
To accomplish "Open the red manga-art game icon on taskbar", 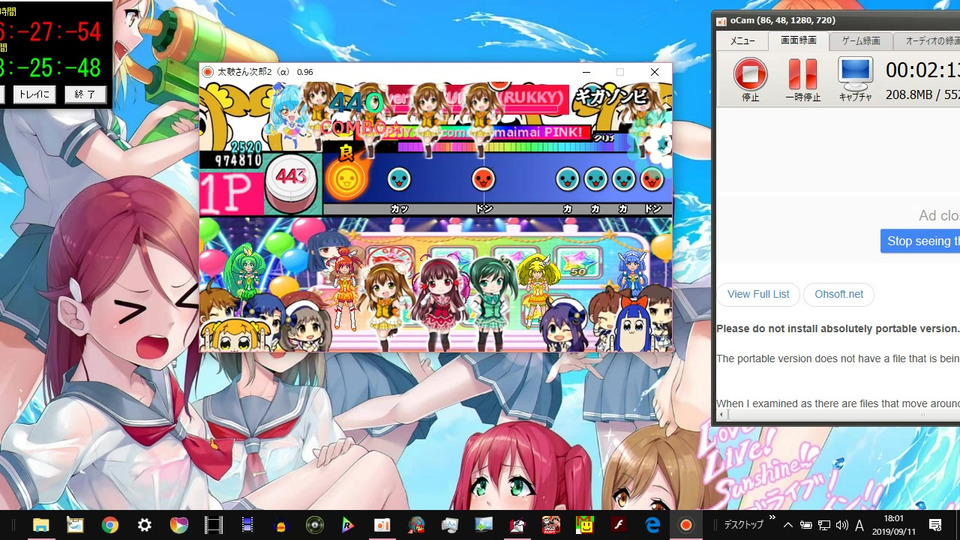I will (x=551, y=525).
